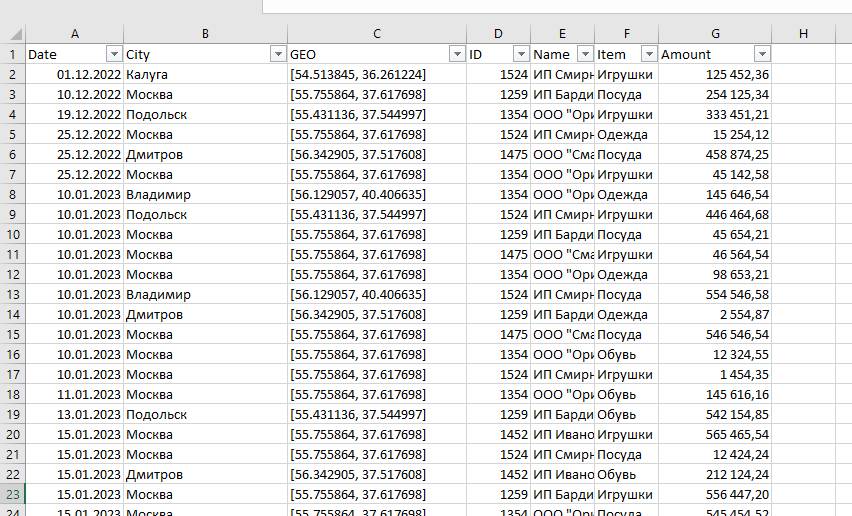Click the date cell 19.12.2022
The width and height of the screenshot is (852, 516).
75,114
